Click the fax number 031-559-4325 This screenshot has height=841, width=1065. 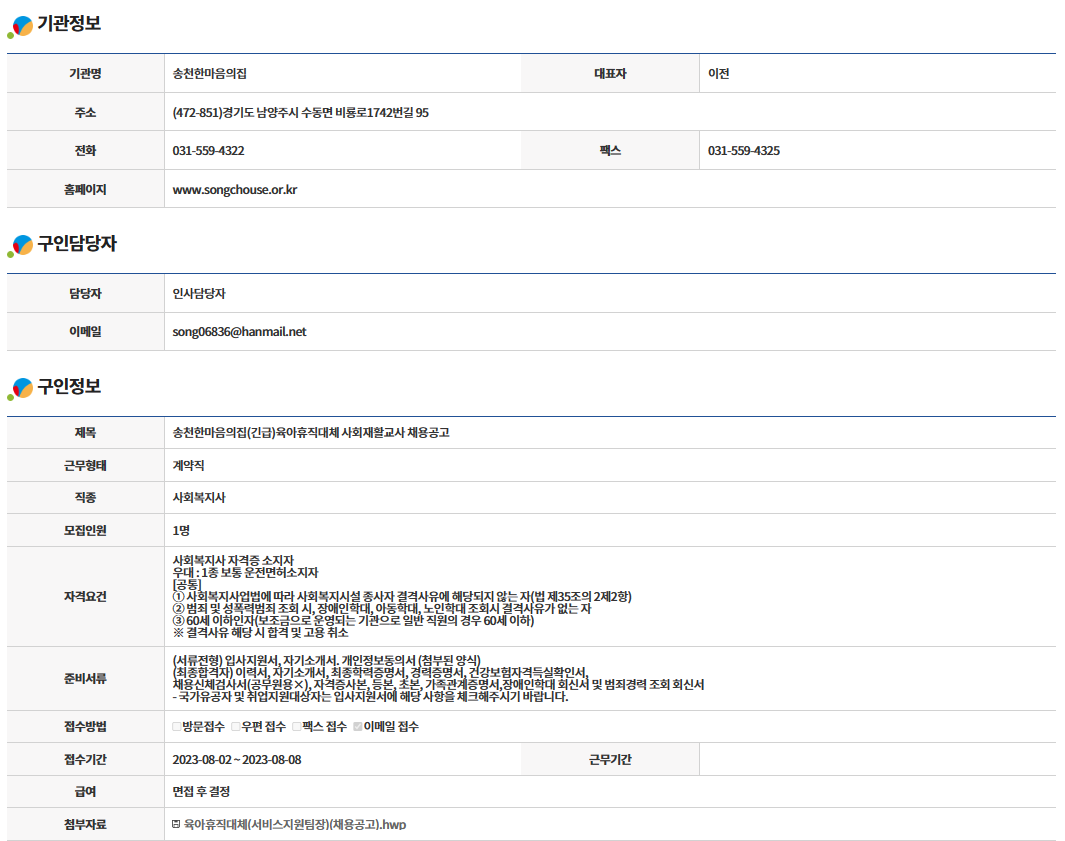pos(743,151)
